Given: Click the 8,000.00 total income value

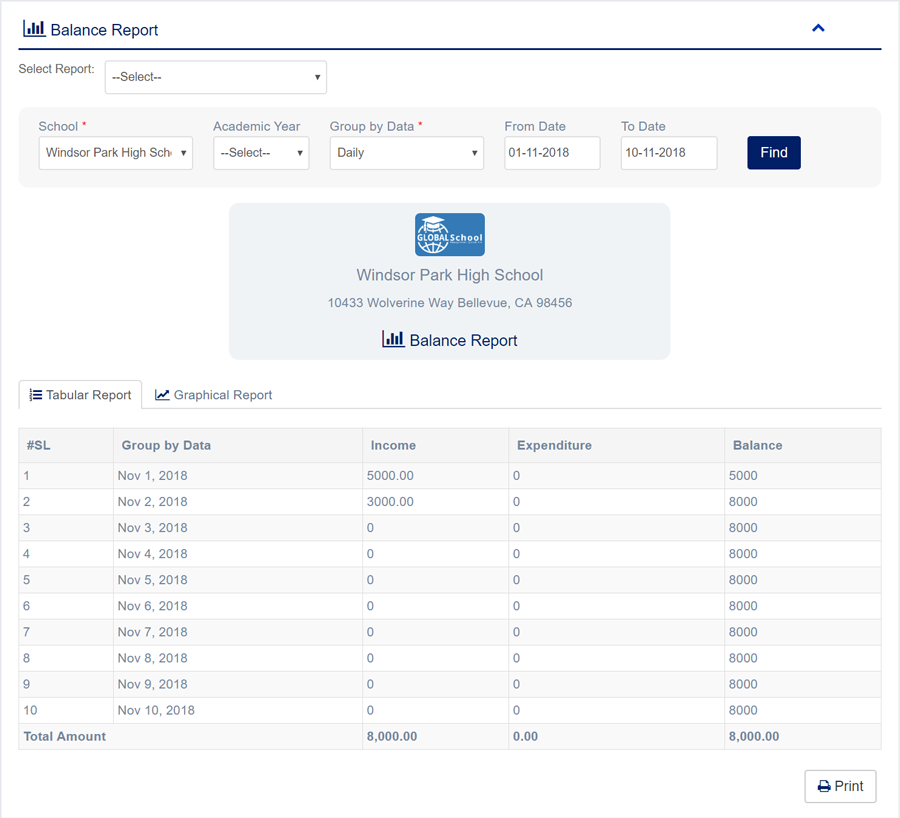Looking at the screenshot, I should point(392,736).
